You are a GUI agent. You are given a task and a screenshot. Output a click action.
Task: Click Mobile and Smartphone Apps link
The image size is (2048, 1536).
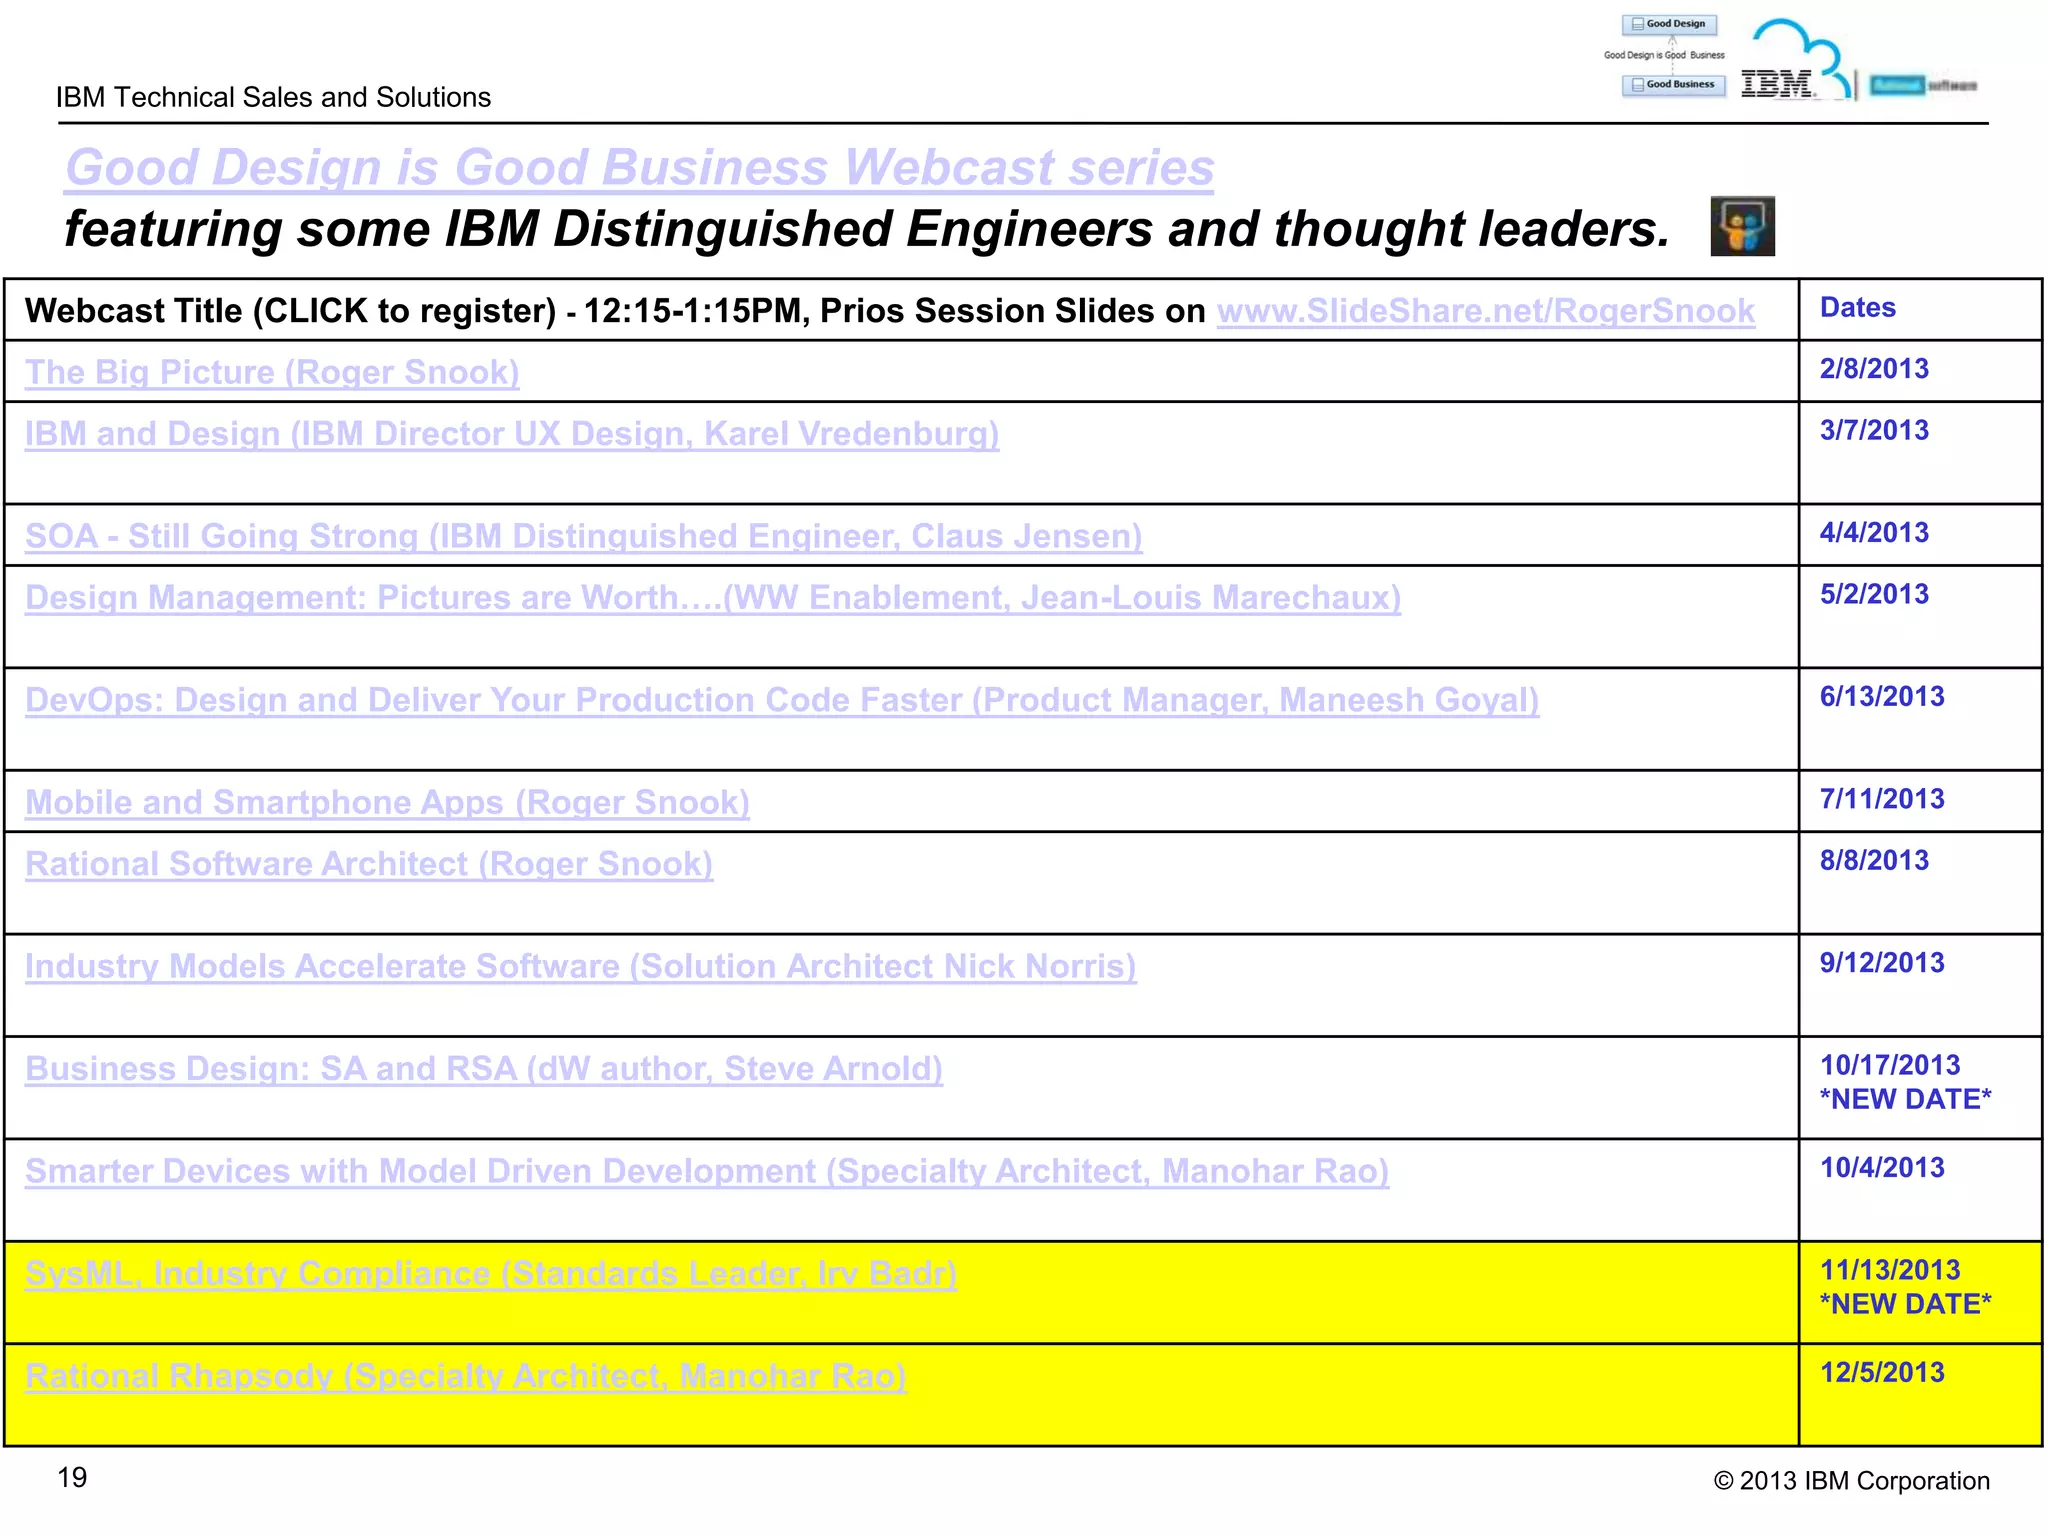(x=387, y=802)
